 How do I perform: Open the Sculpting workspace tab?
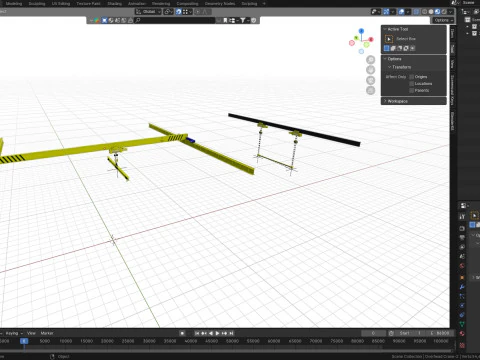click(x=37, y=3)
